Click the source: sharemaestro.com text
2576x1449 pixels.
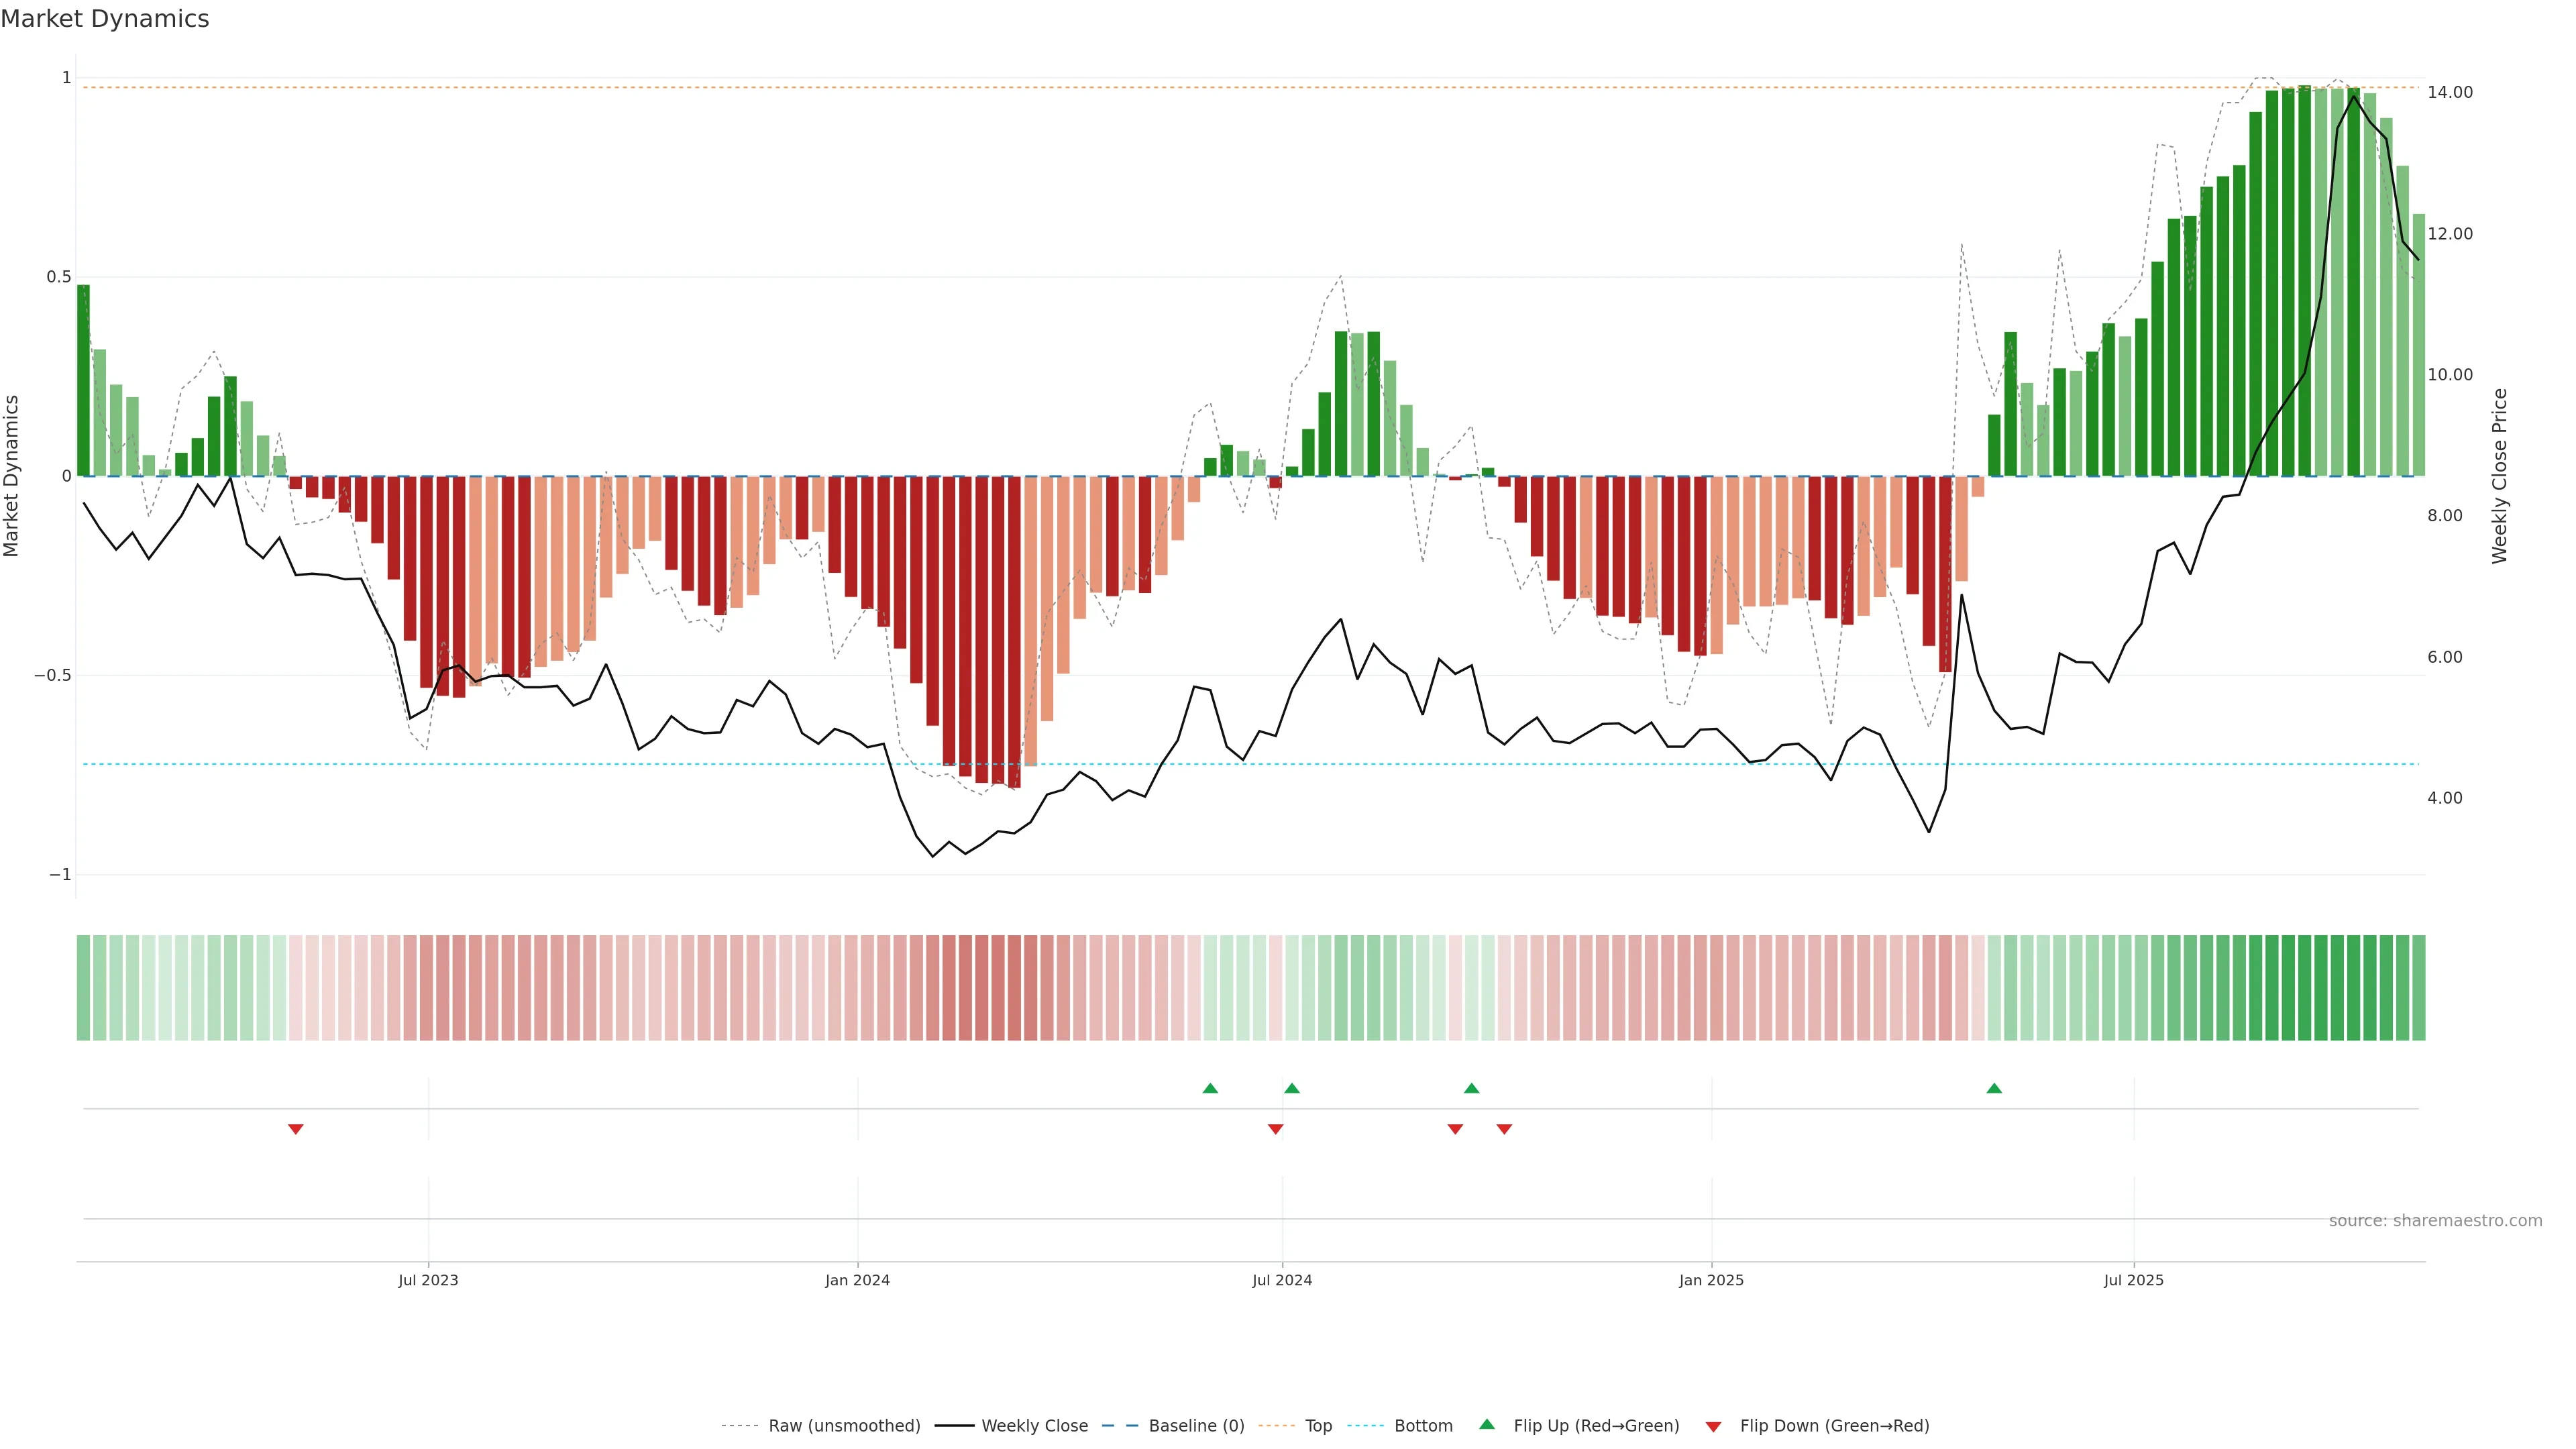(x=2435, y=1221)
